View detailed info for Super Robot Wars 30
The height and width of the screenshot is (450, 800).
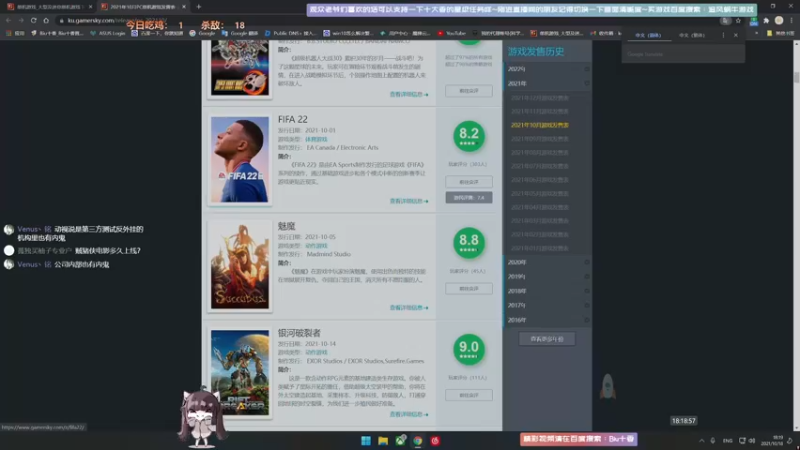pos(409,94)
